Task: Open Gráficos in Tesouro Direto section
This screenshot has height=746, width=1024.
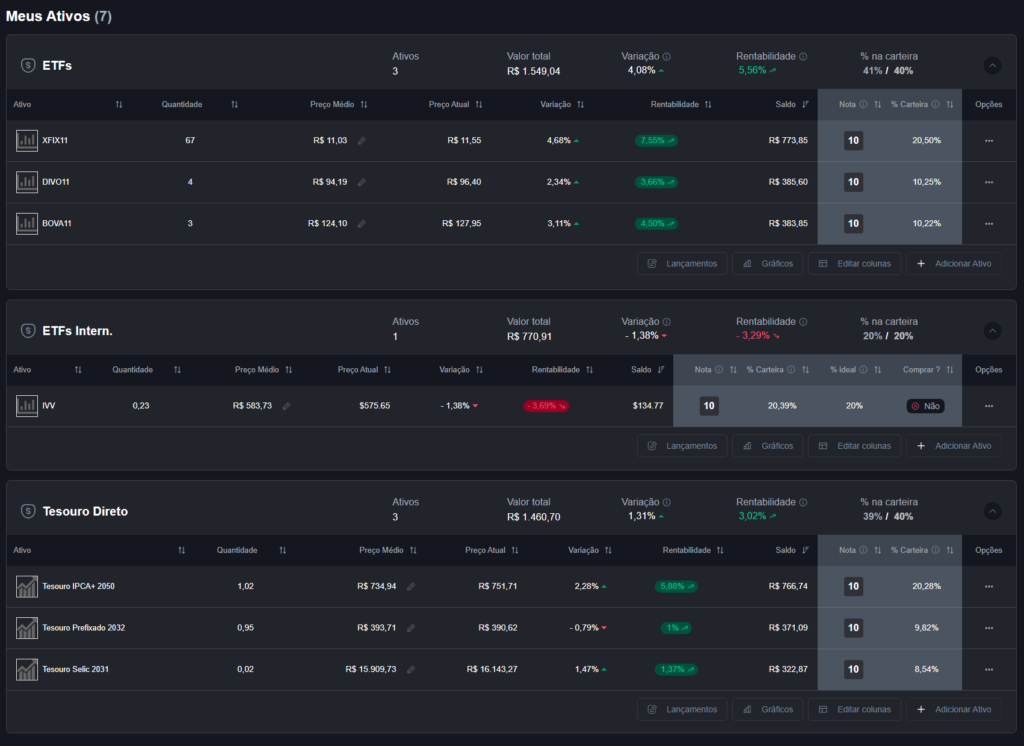Action: [767, 709]
